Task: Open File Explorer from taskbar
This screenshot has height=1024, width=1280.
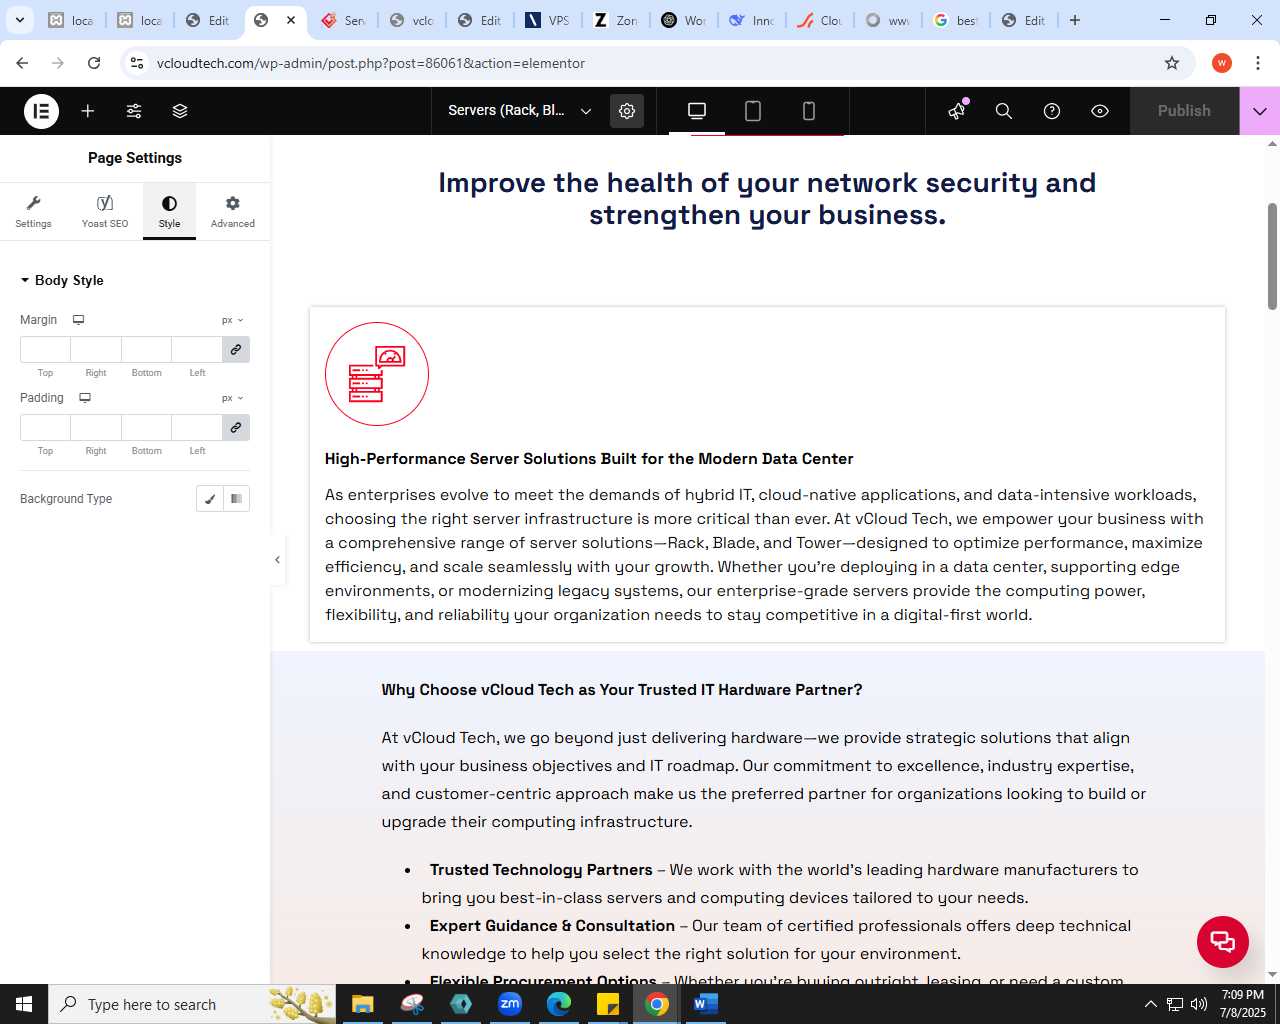Action: pyautogui.click(x=362, y=1004)
